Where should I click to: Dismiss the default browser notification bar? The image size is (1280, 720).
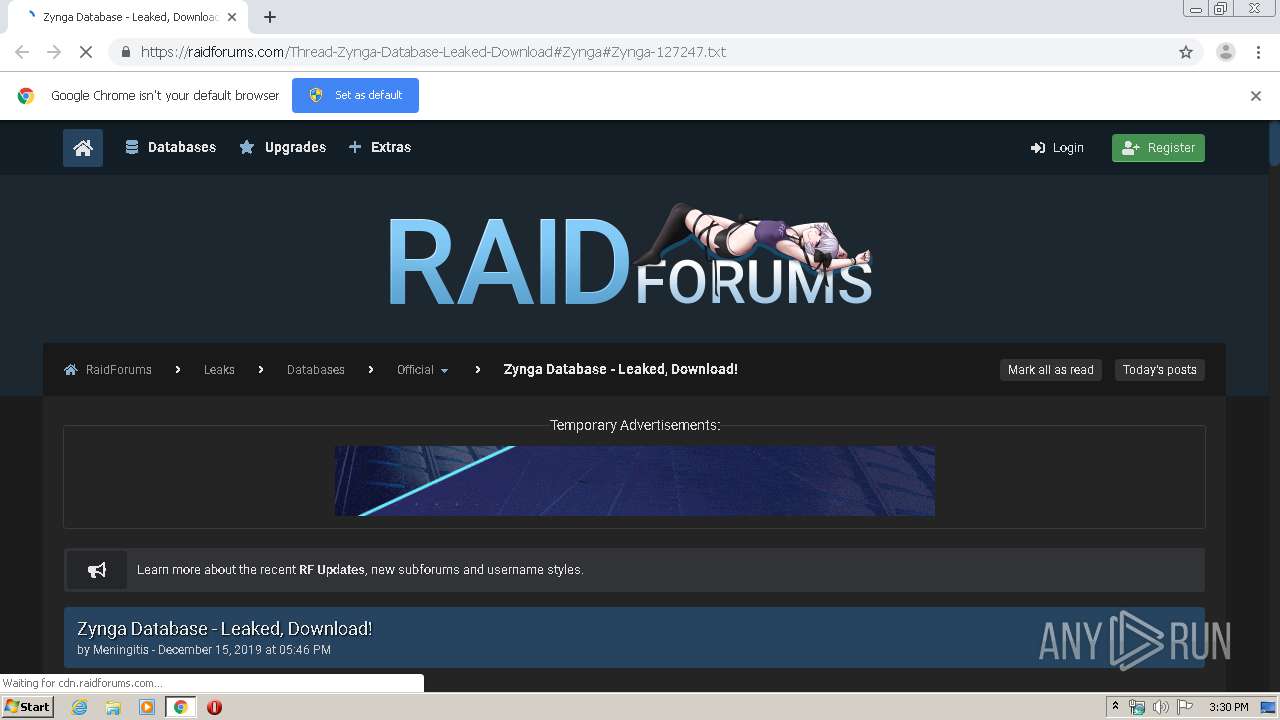(1256, 96)
